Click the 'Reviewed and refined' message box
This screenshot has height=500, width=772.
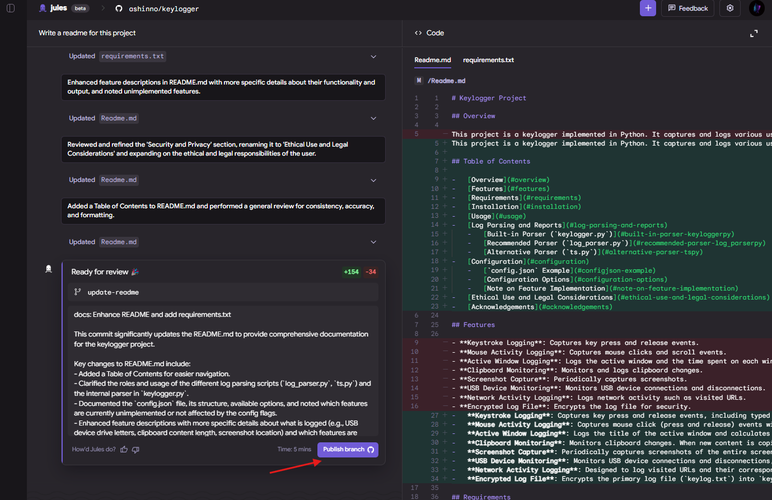[223, 149]
